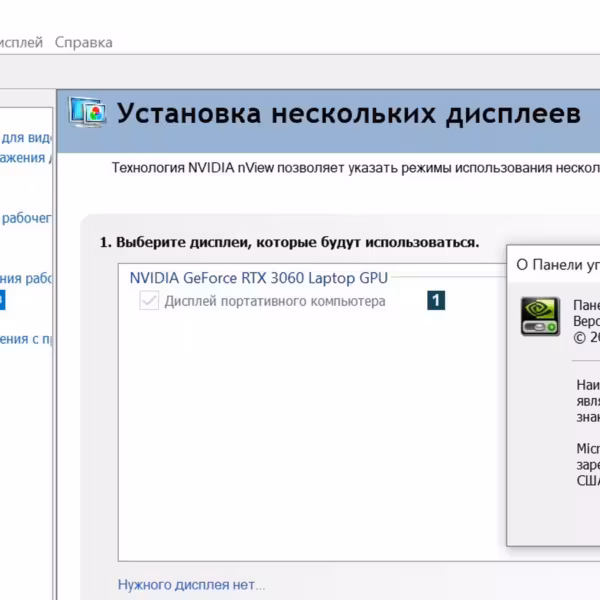Click the sidebar link containing рабочег
600x600 pixels.
coord(26,218)
